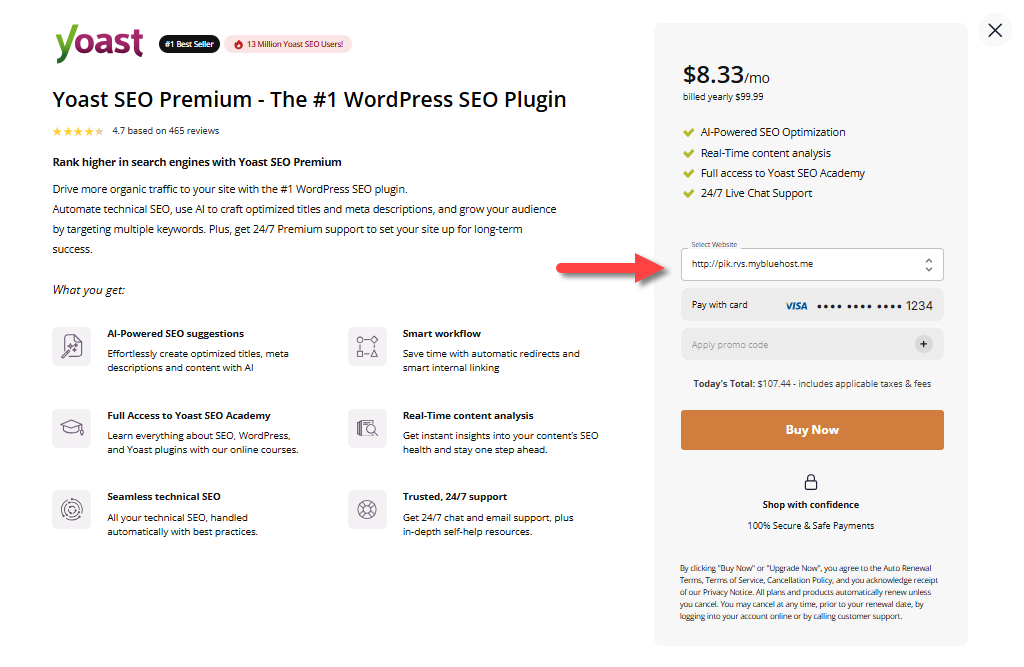This screenshot has width=1024, height=667.
Task: Click the Apply promo code field
Action: point(760,343)
